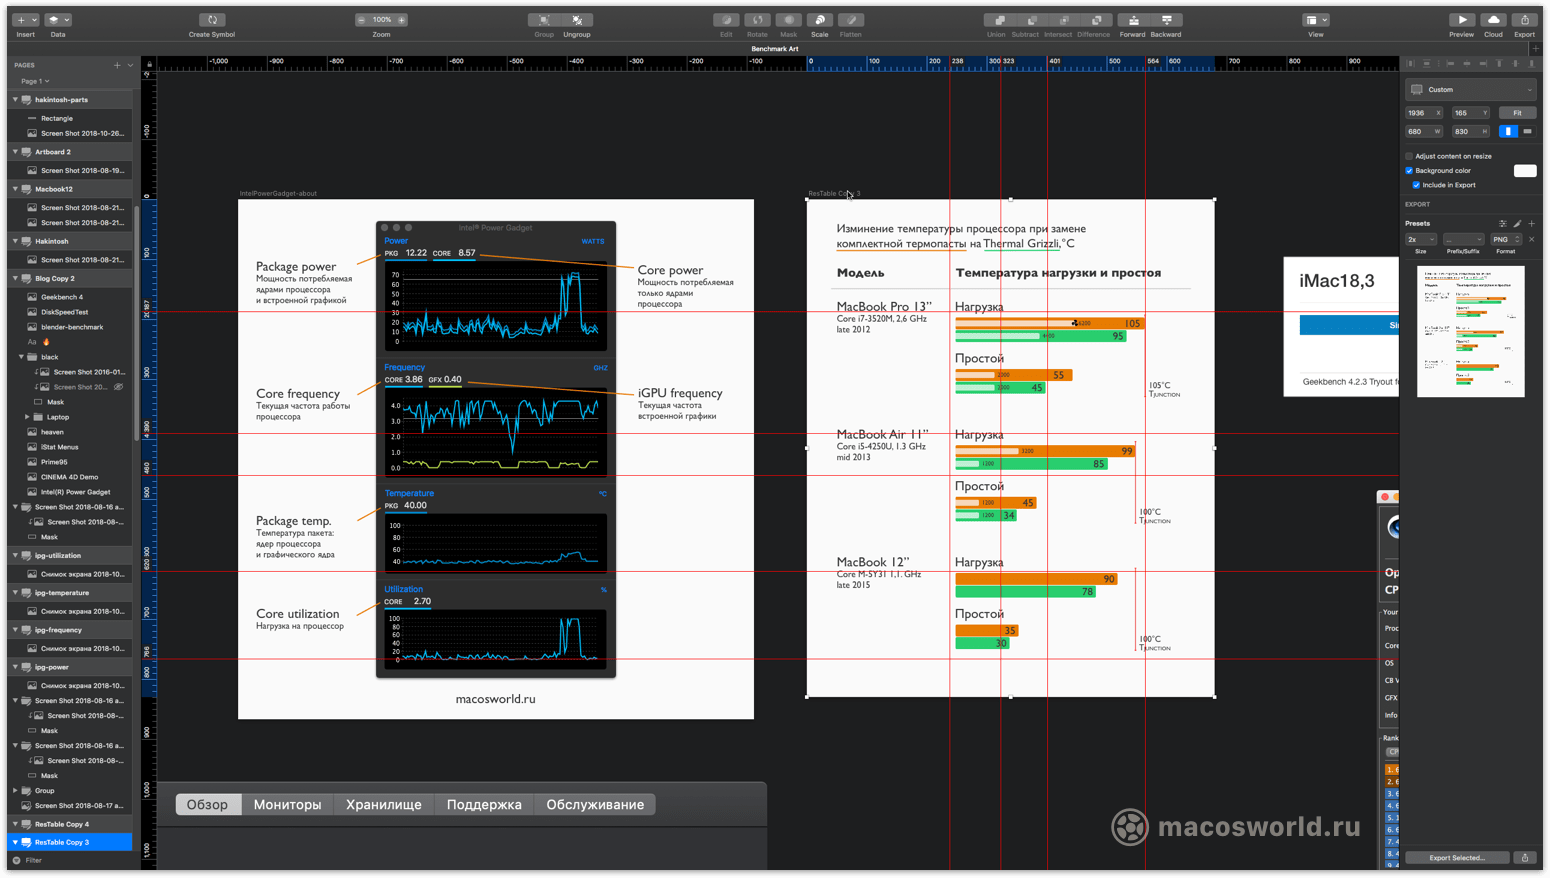Toggle the hidden eye on Screen Shot 20... layer
Image resolution: width=1550 pixels, height=878 pixels.
click(x=119, y=387)
